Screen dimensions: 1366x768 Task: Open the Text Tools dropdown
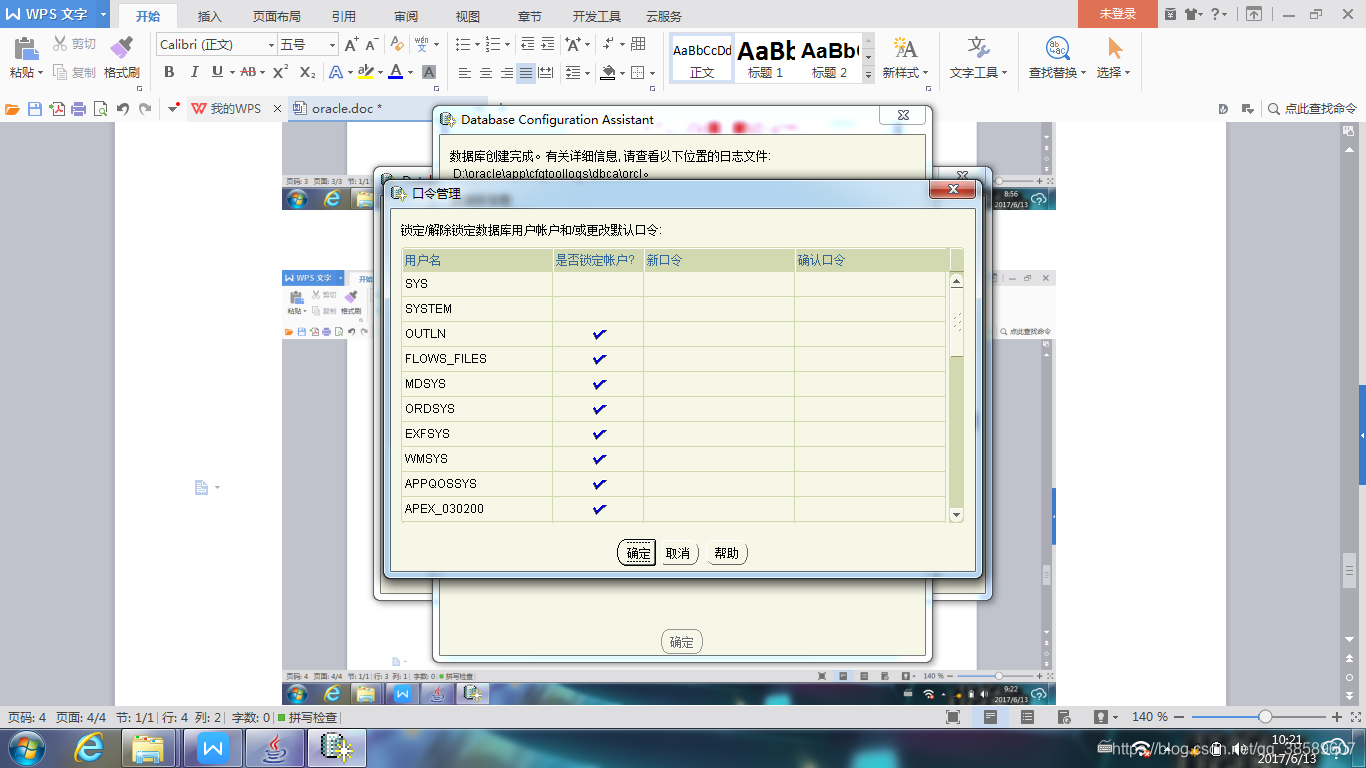pos(1004,73)
